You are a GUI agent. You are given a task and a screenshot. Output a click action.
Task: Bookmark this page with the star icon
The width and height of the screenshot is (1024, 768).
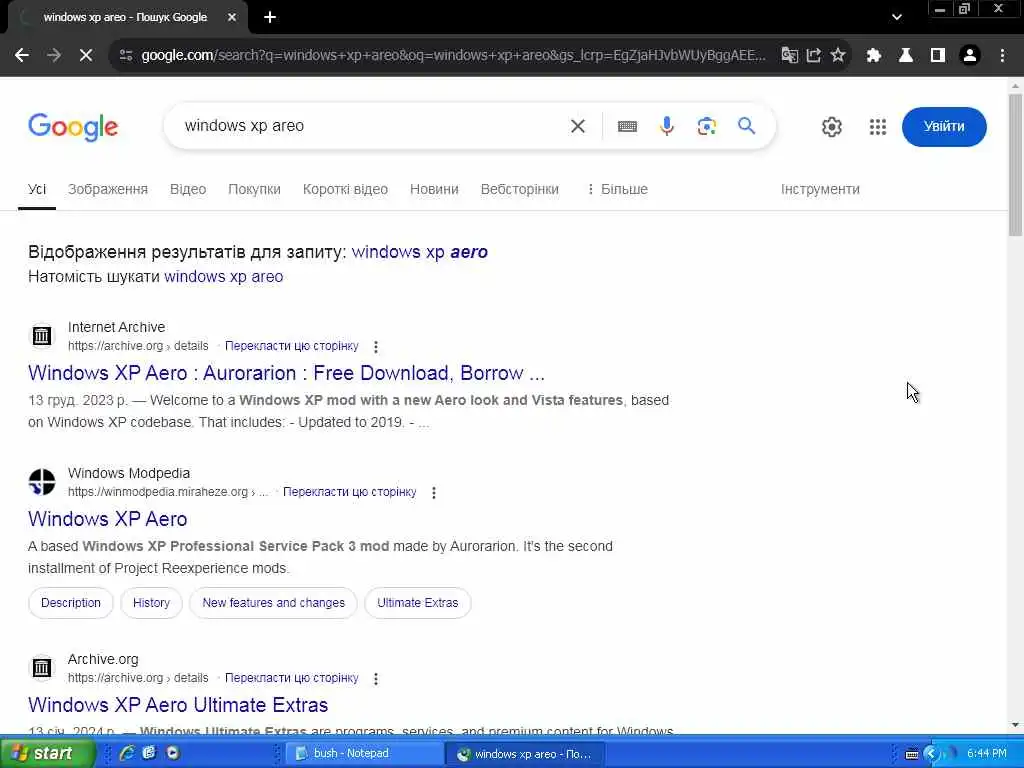[838, 56]
